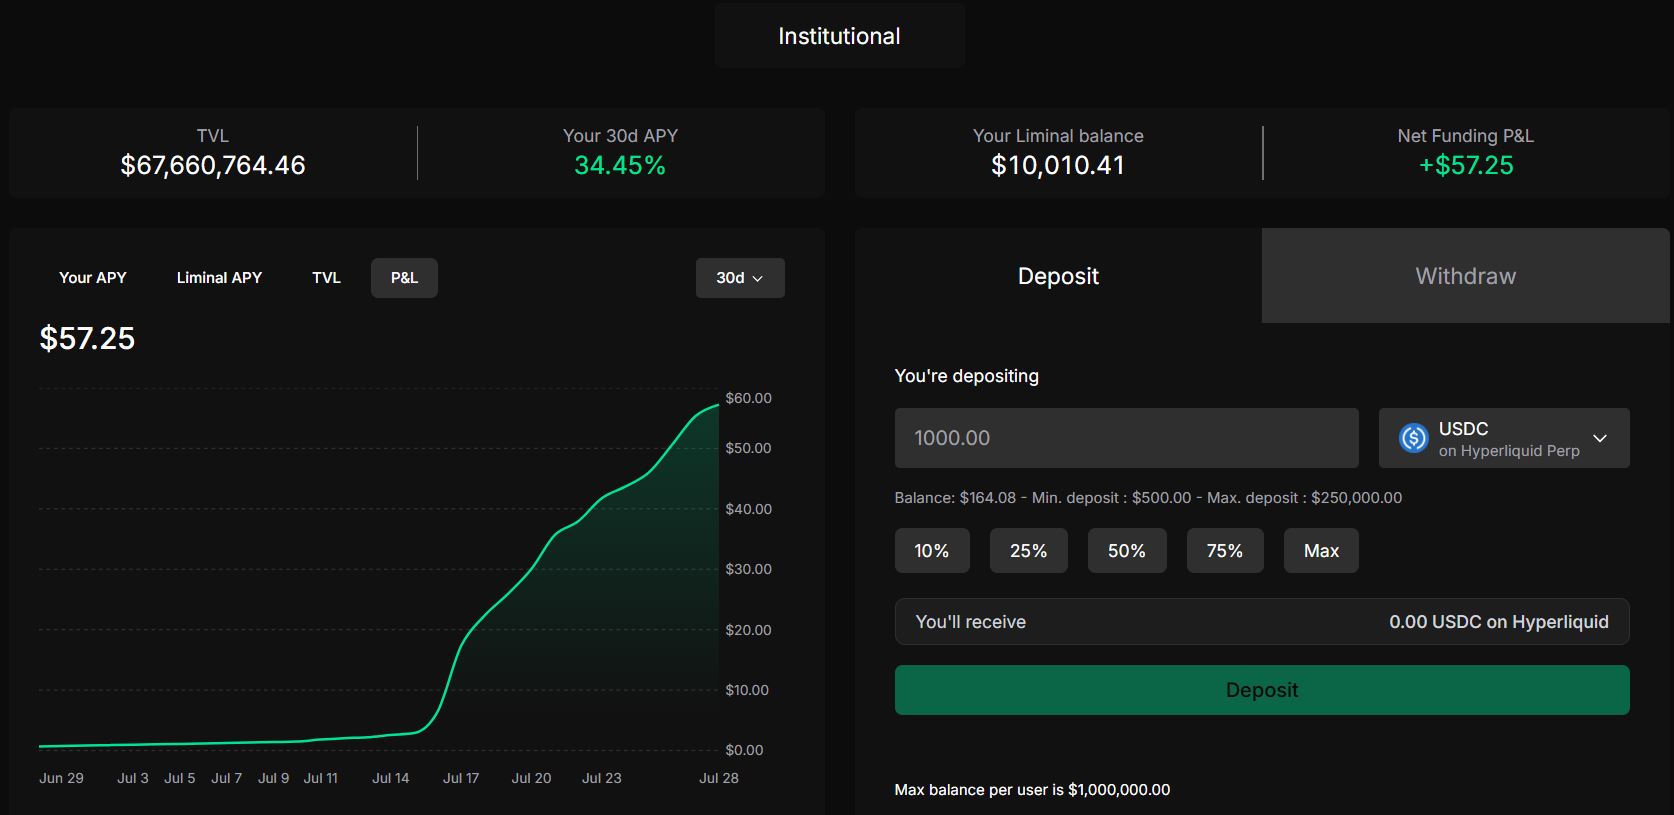Switch to the Withdraw tab

point(1465,276)
